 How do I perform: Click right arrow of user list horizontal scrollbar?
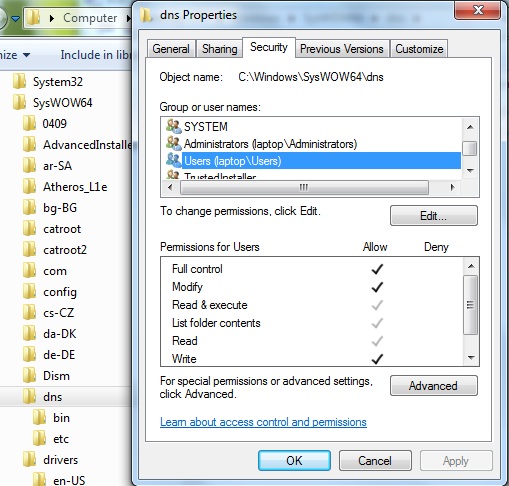[452, 187]
